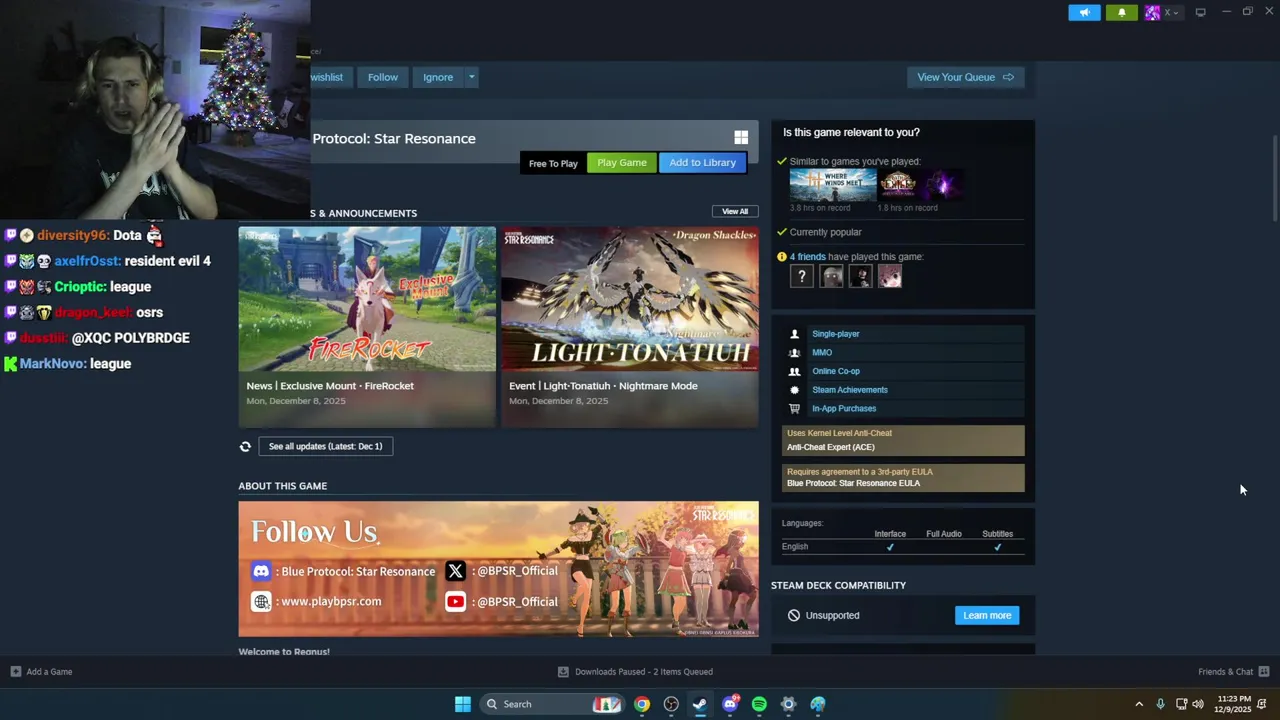The width and height of the screenshot is (1280, 720).
Task: Click the green Play Game button
Action: click(x=622, y=162)
